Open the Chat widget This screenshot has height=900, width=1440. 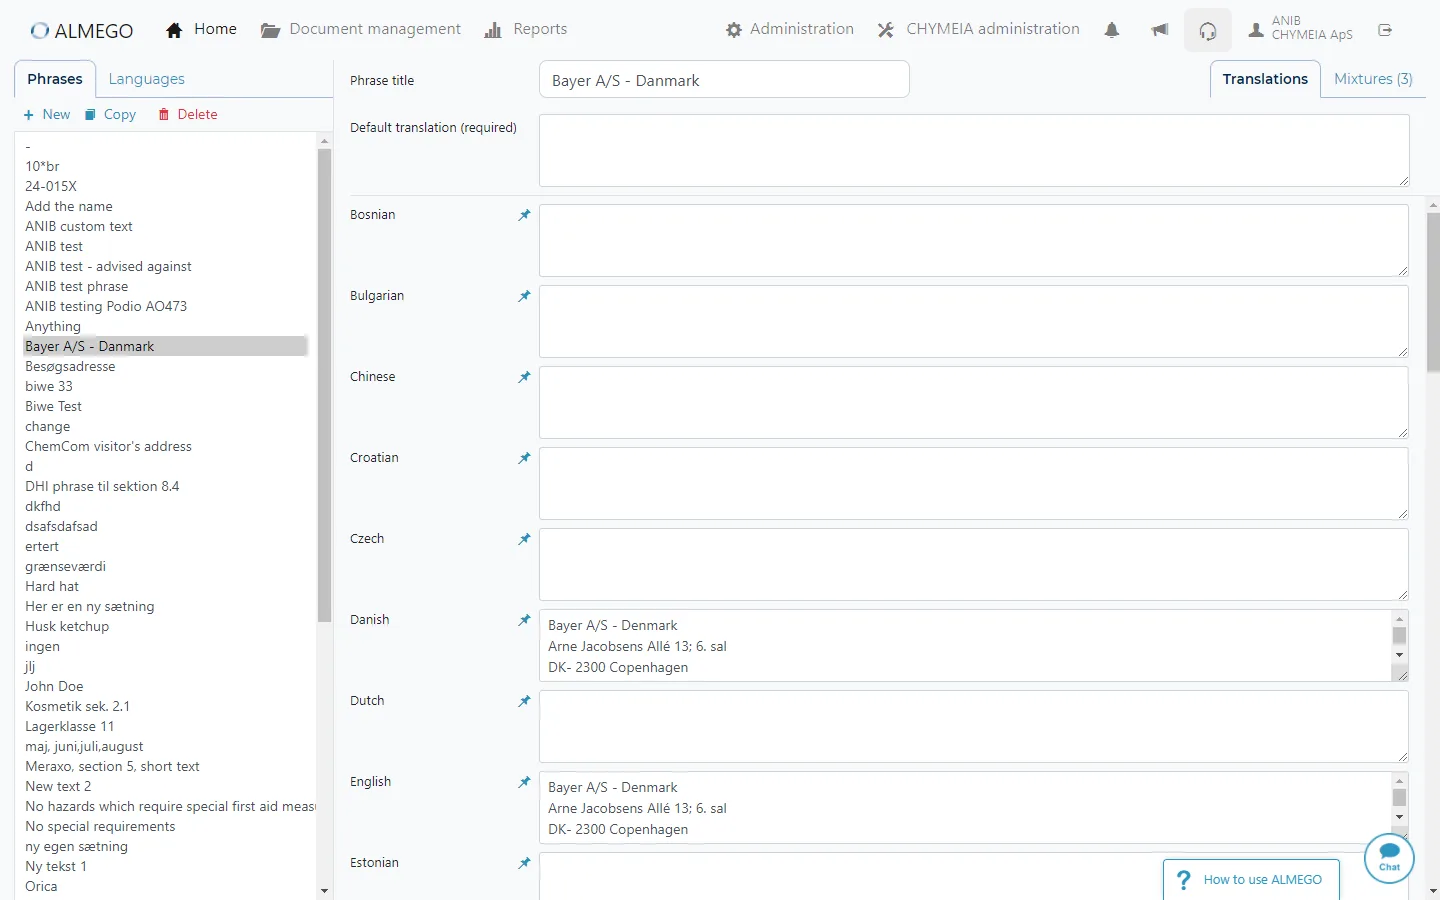1389,858
